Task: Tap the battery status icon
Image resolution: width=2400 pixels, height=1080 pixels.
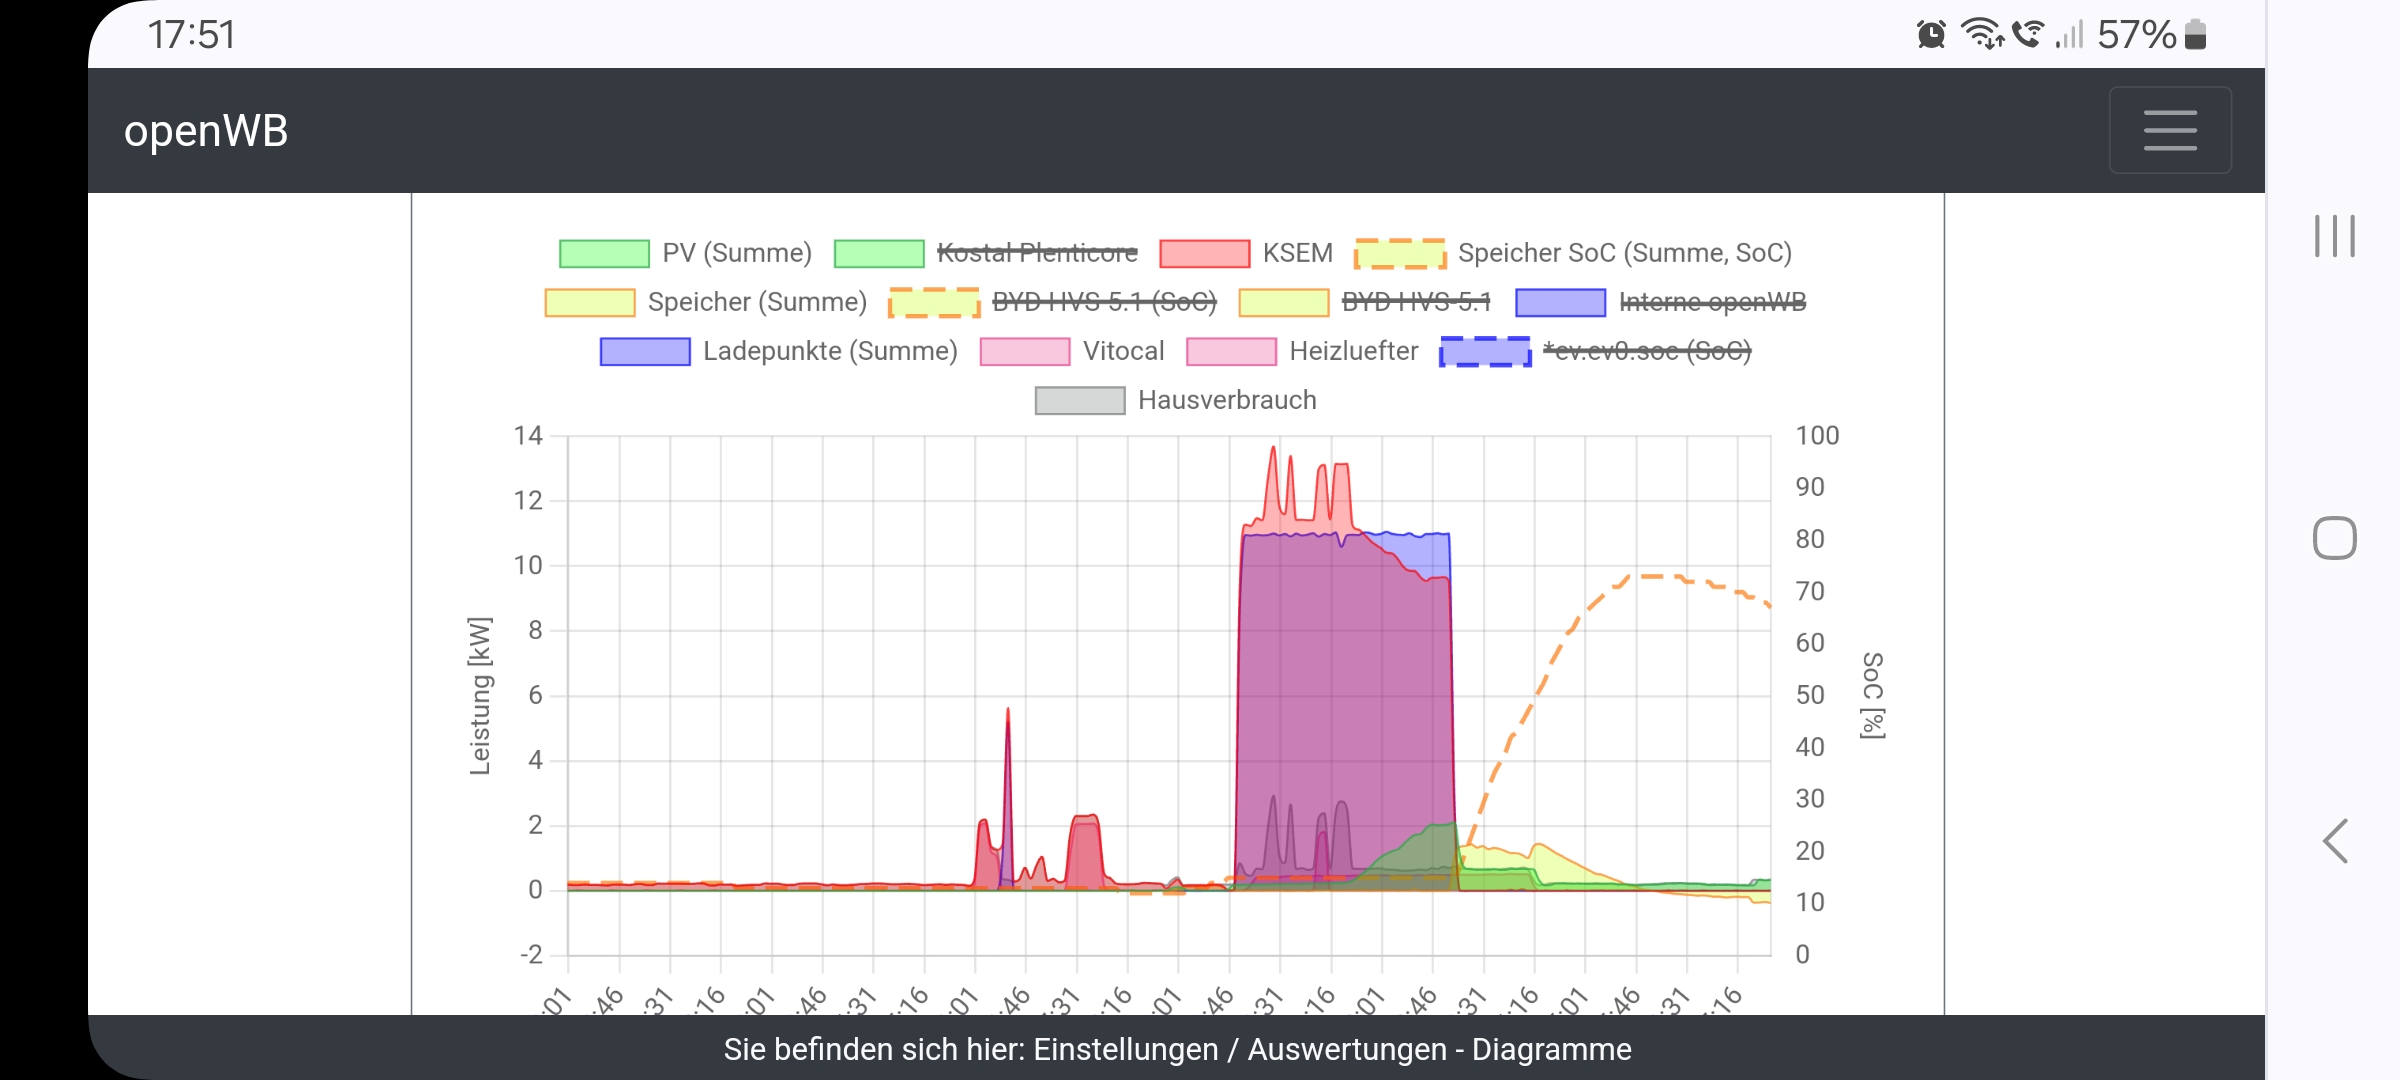Action: click(2195, 35)
